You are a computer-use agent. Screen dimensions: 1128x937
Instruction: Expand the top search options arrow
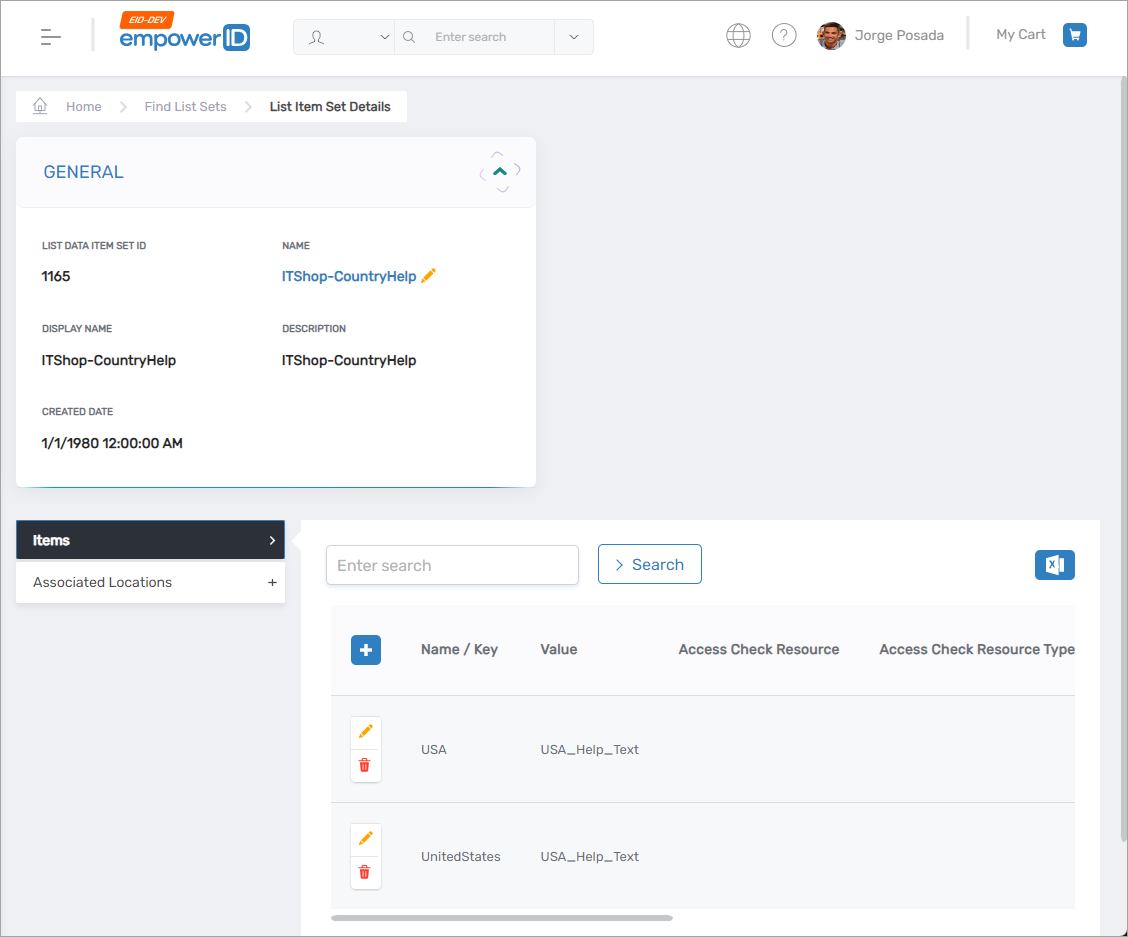point(573,37)
